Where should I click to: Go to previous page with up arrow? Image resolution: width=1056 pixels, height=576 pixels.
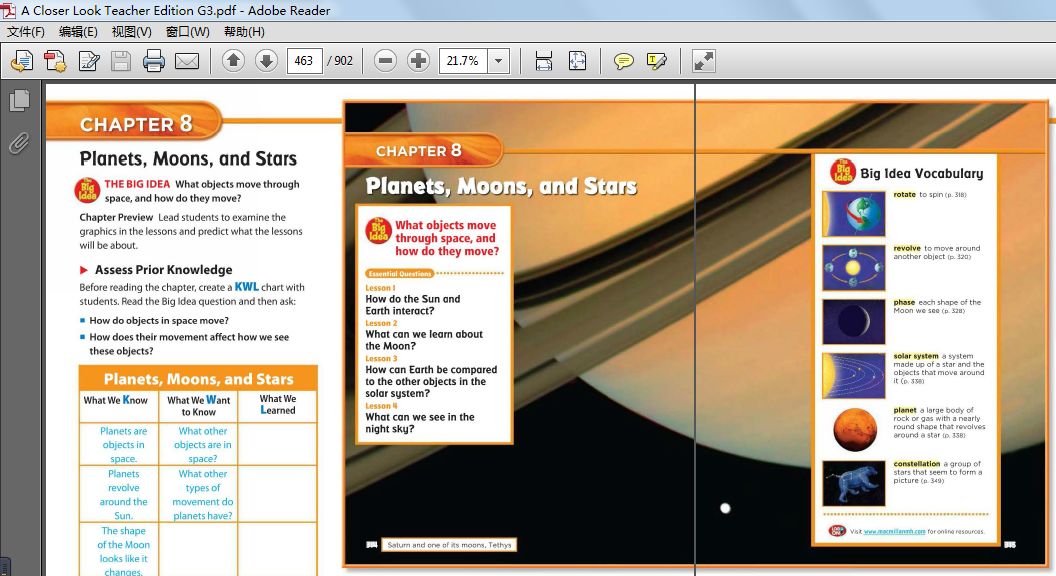pyautogui.click(x=233, y=61)
